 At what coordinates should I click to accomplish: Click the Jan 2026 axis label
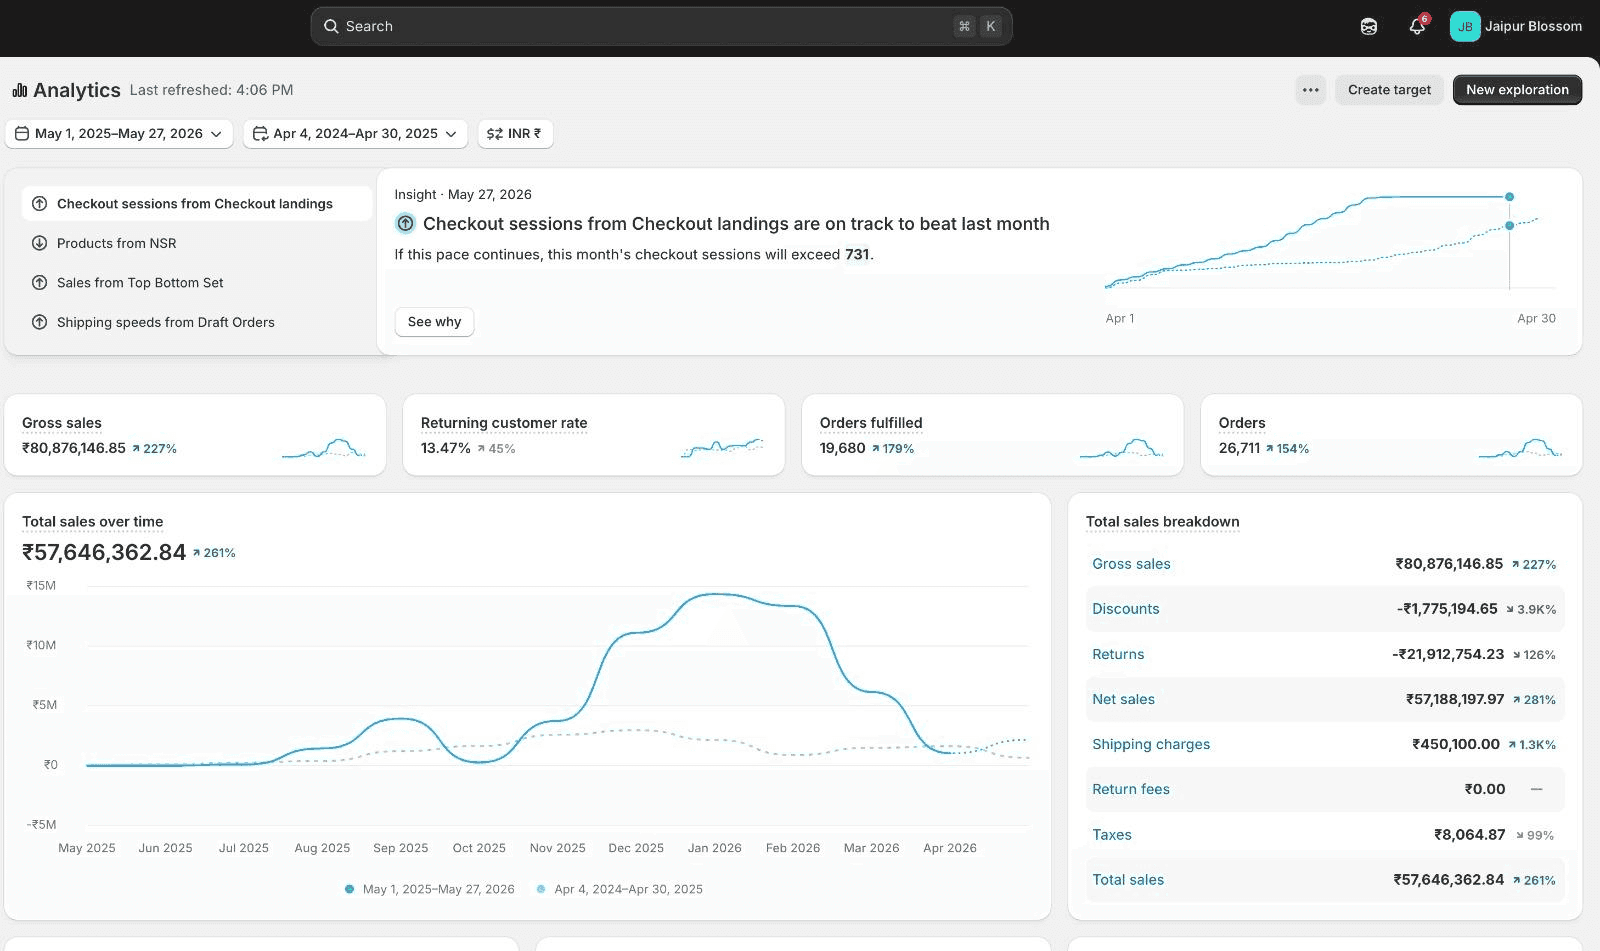714,848
